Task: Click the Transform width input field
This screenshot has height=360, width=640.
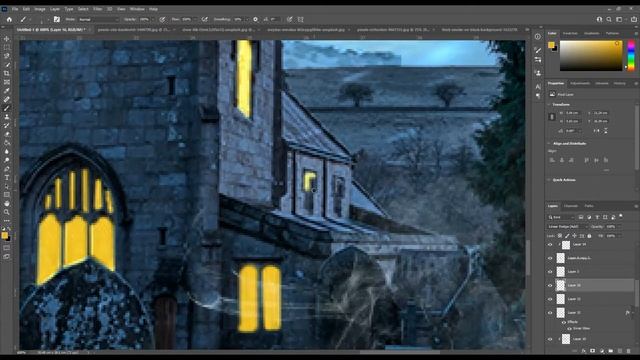Action: [573, 113]
